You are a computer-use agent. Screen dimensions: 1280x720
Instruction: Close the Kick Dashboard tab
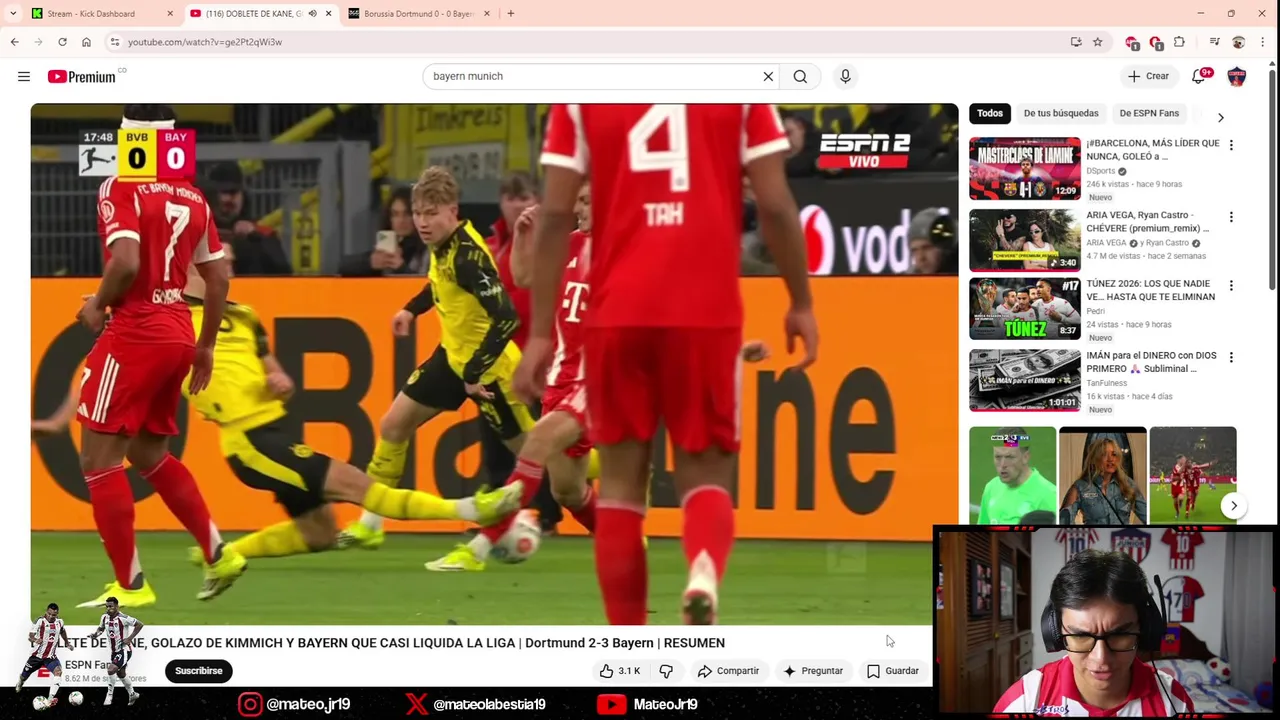pos(170,14)
